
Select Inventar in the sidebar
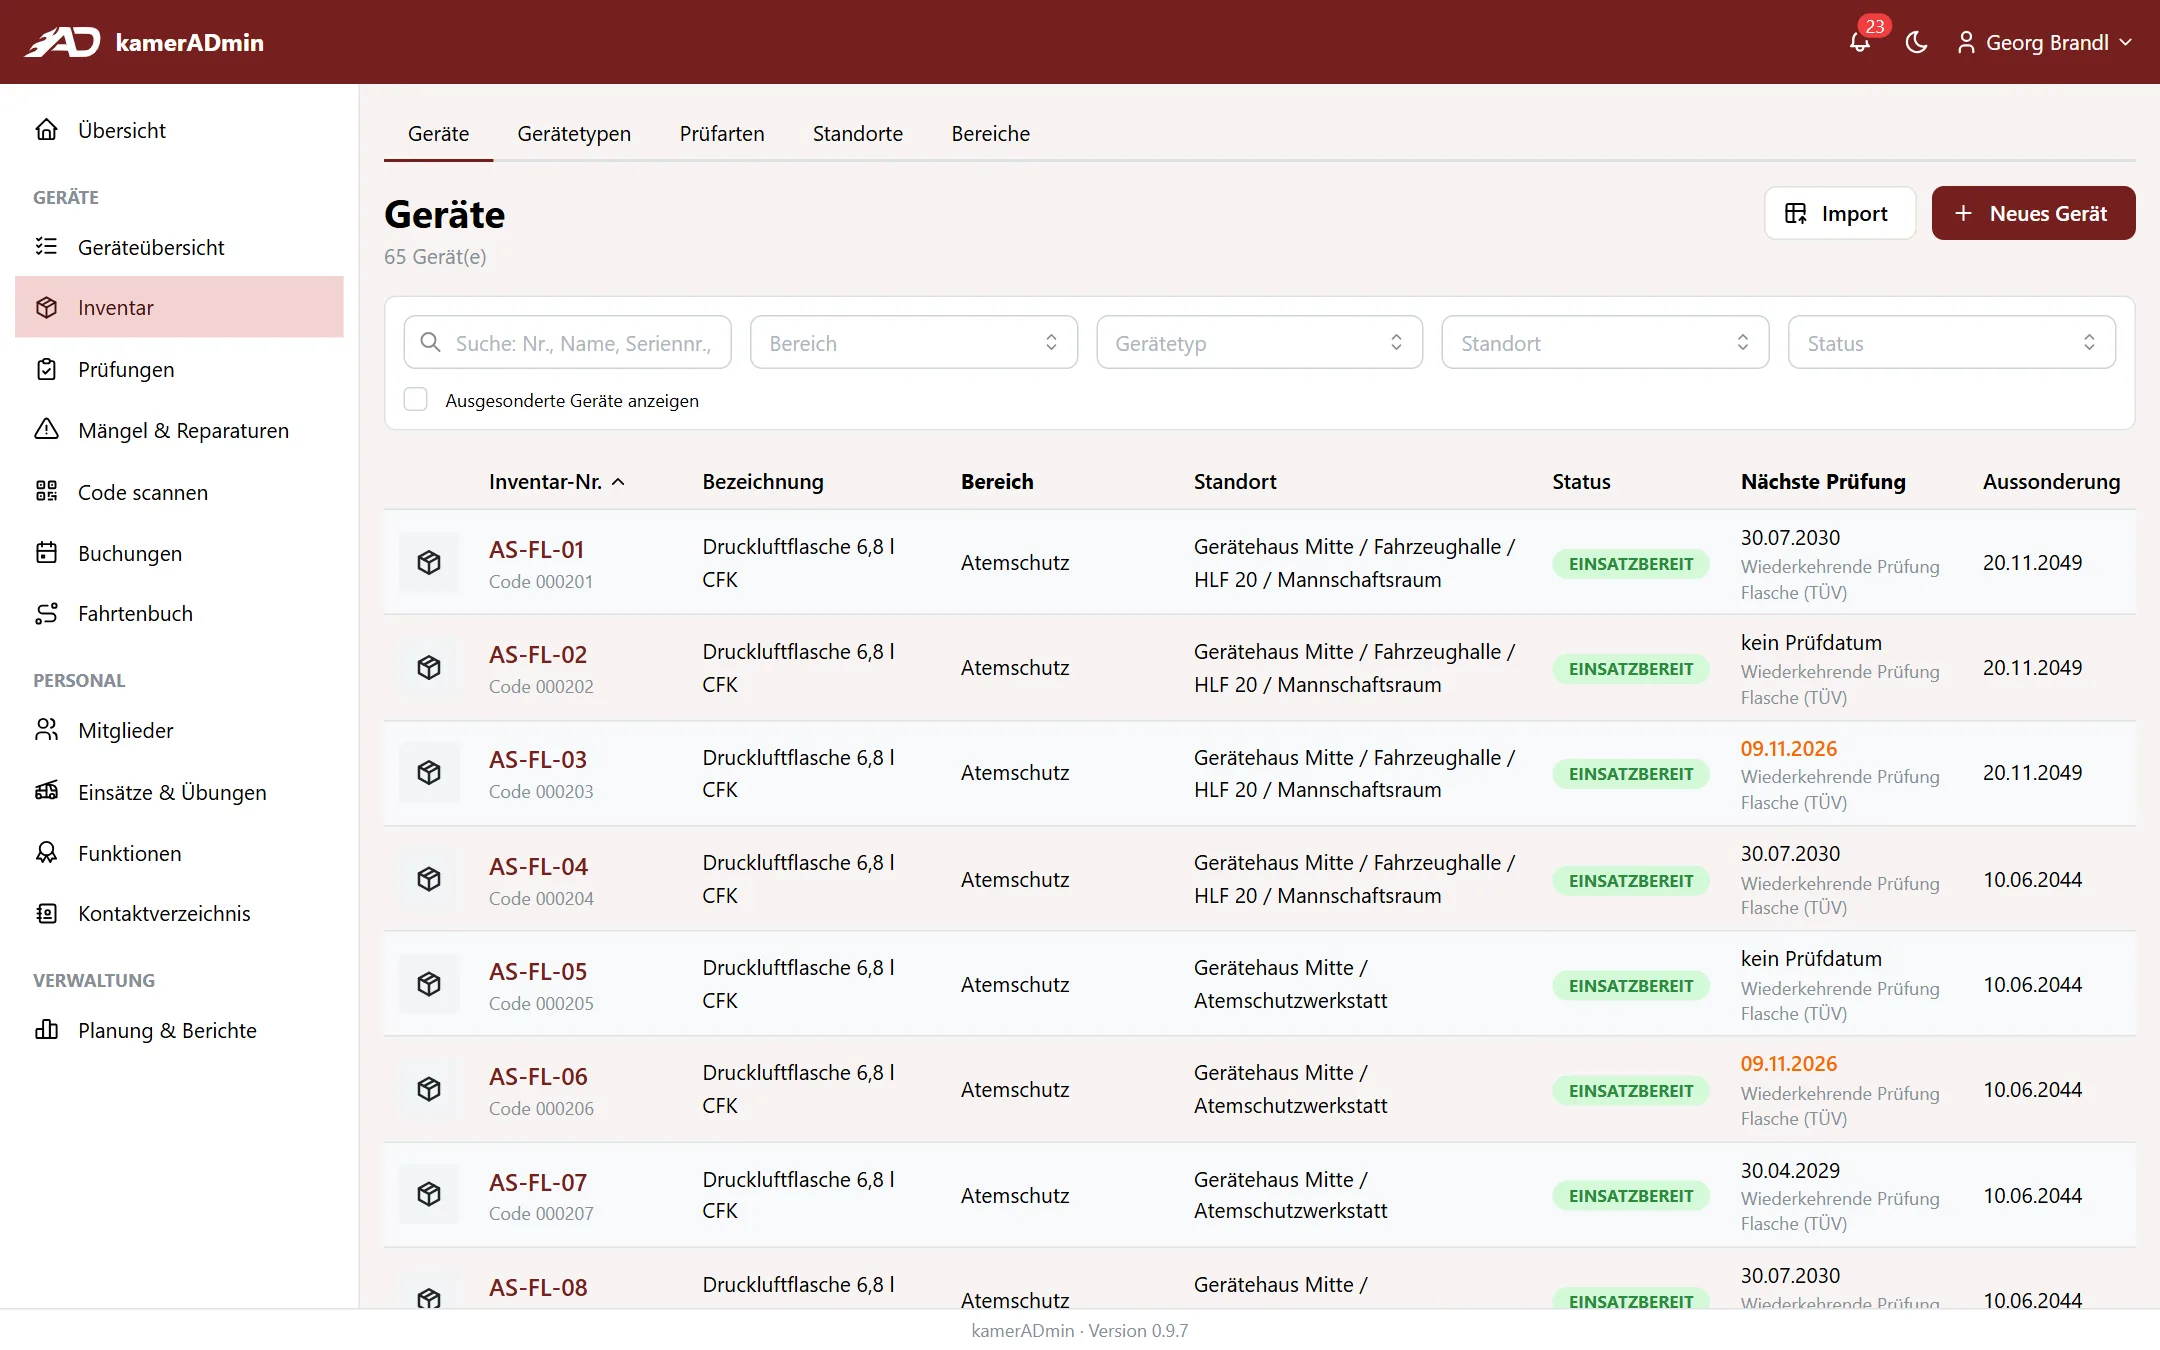pyautogui.click(x=179, y=307)
